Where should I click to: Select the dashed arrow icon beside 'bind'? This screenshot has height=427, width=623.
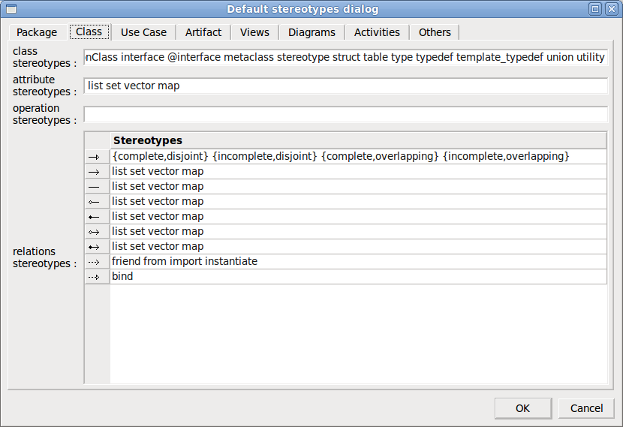coord(97,276)
